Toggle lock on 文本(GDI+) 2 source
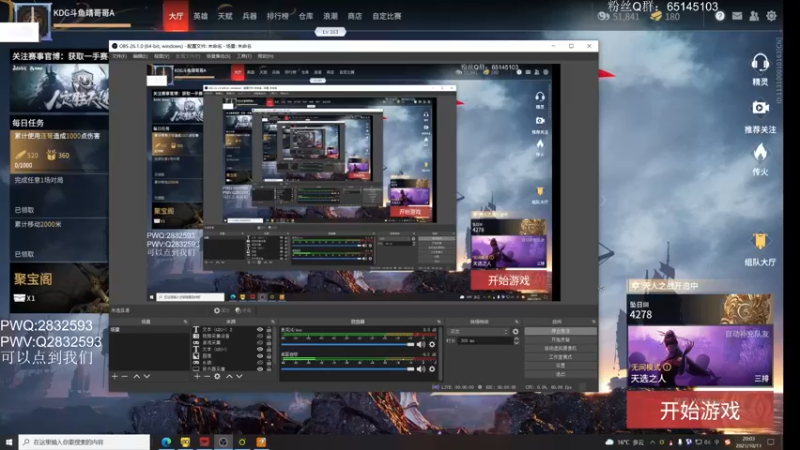 click(269, 330)
